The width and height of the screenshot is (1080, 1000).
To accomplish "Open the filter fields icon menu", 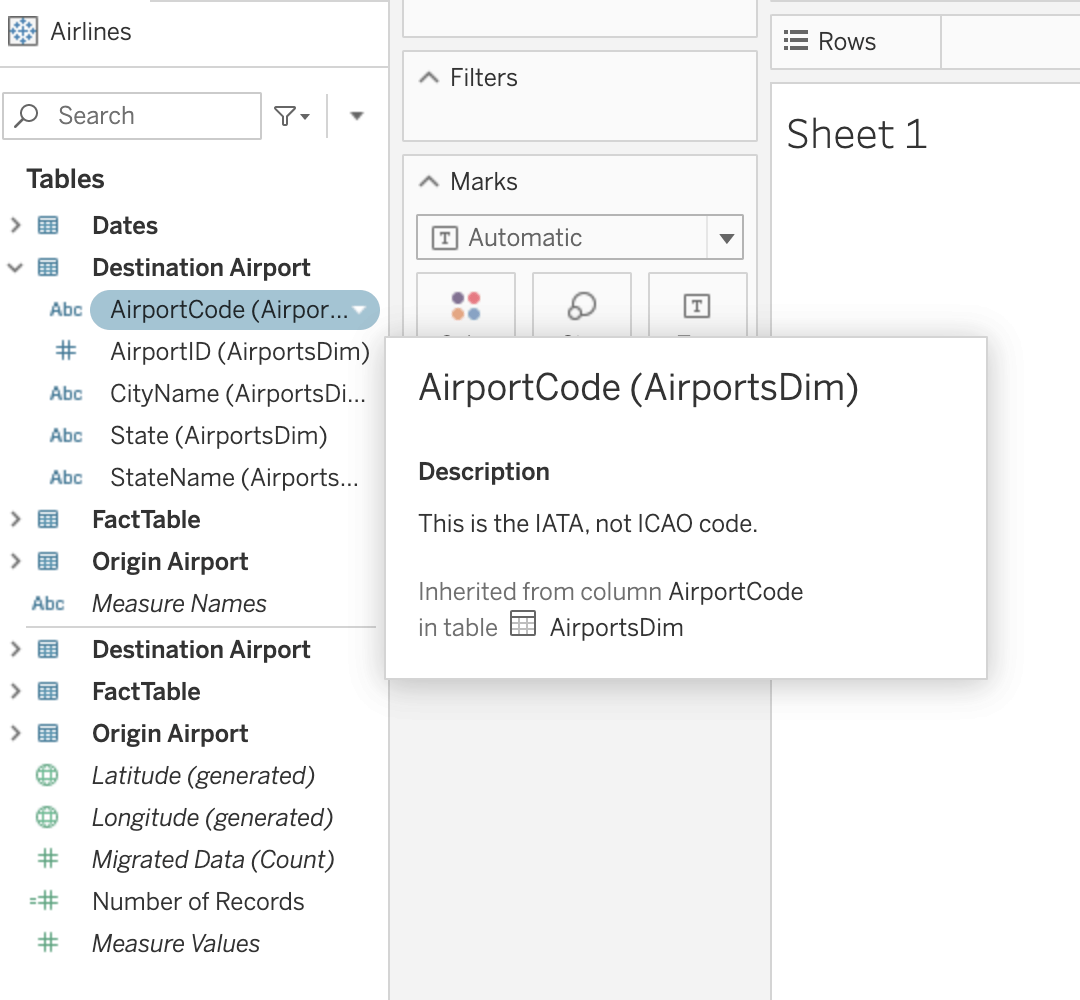I will click(x=291, y=116).
